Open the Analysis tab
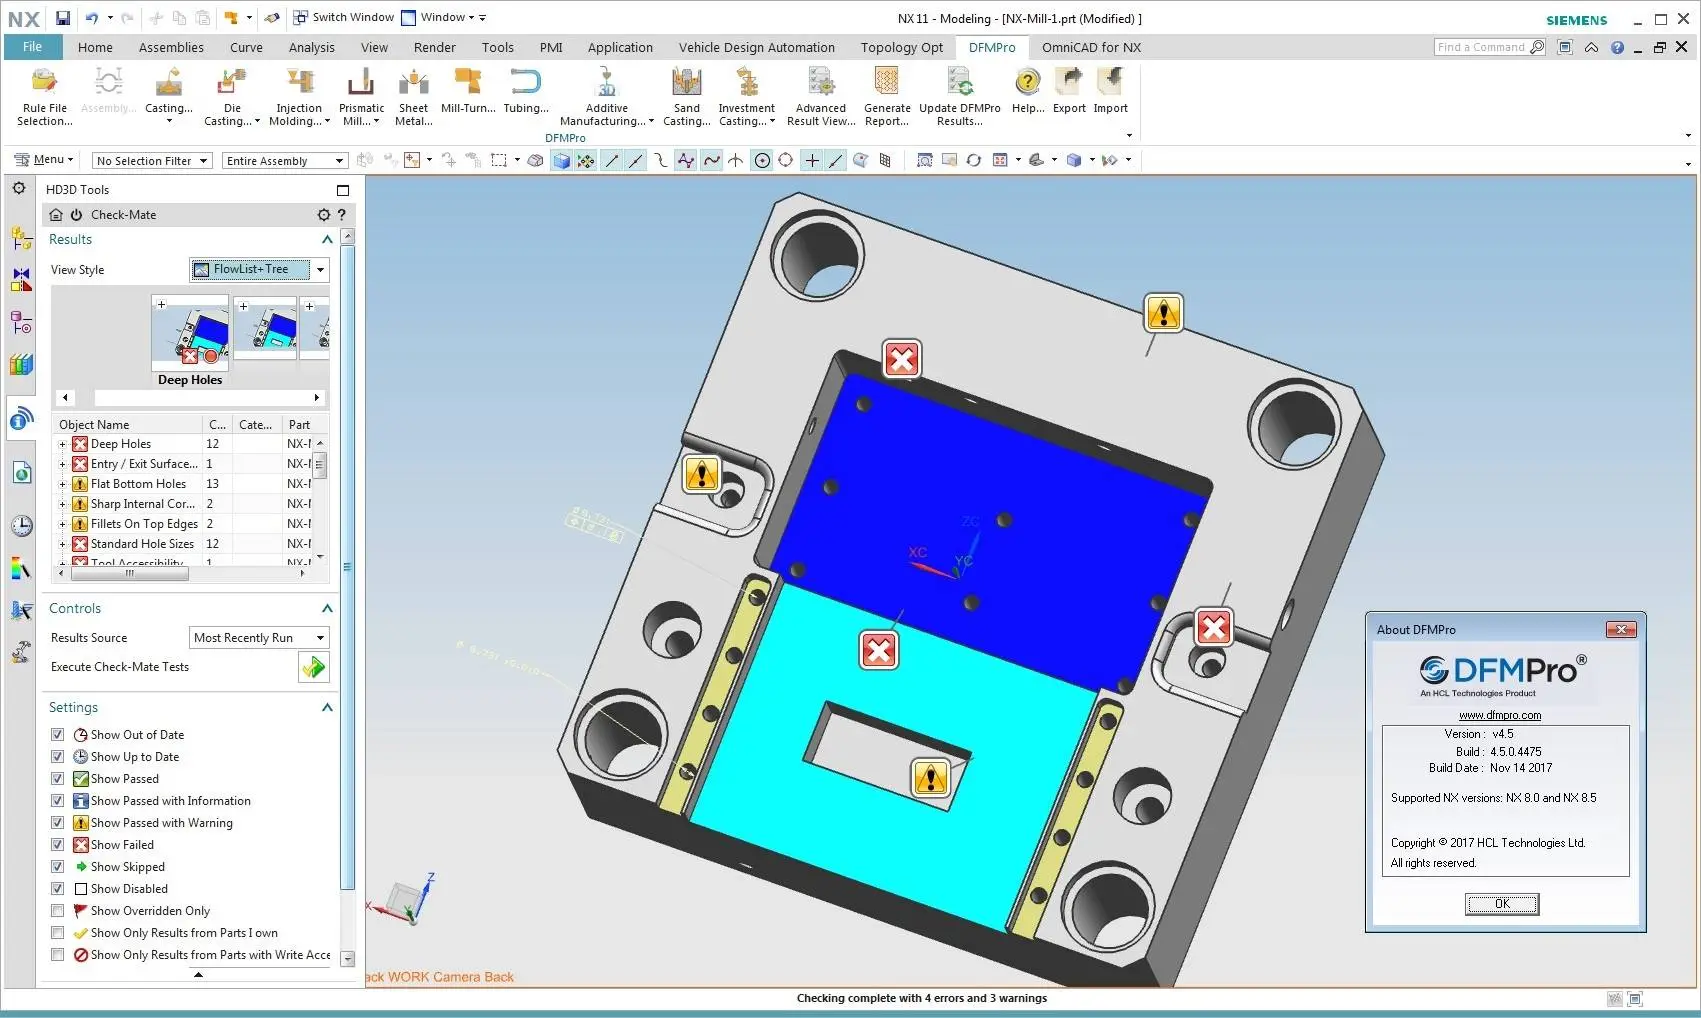Viewport: 1701px width, 1018px height. coord(312,47)
